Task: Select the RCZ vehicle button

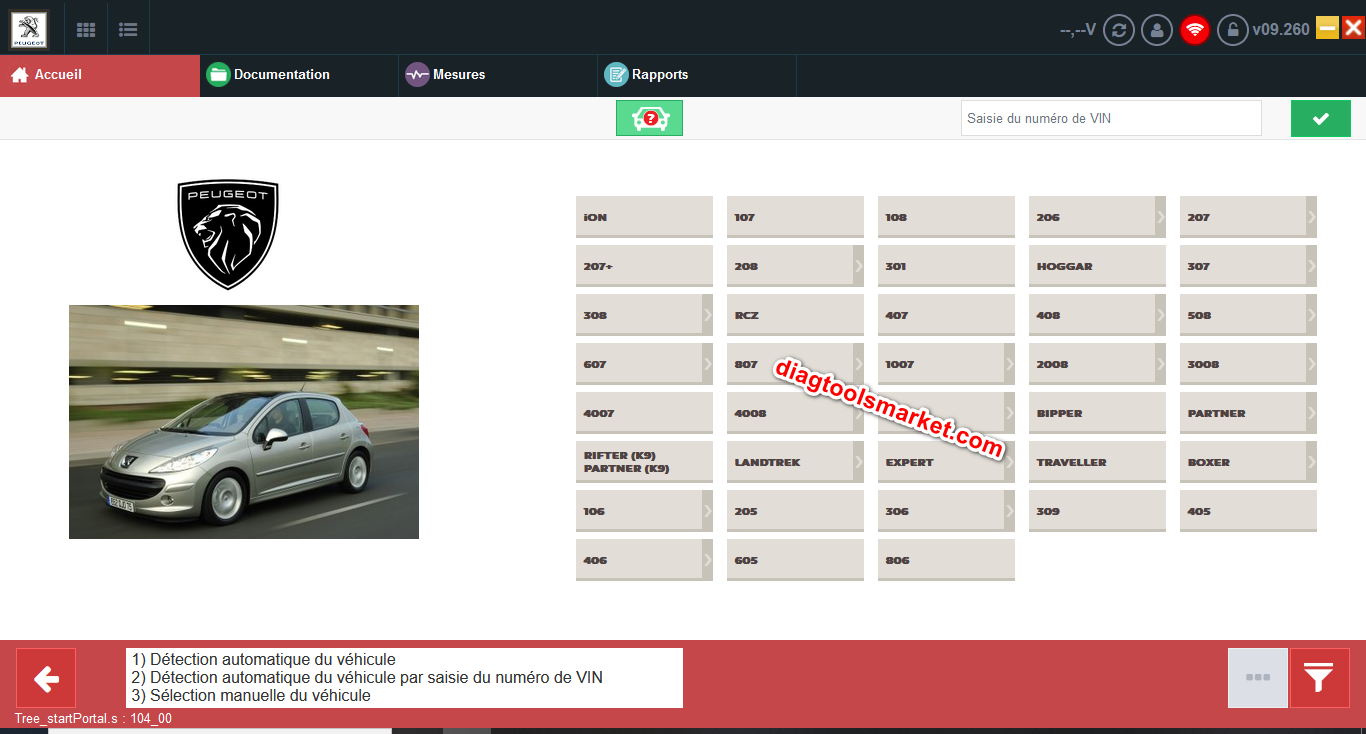Action: (x=795, y=315)
